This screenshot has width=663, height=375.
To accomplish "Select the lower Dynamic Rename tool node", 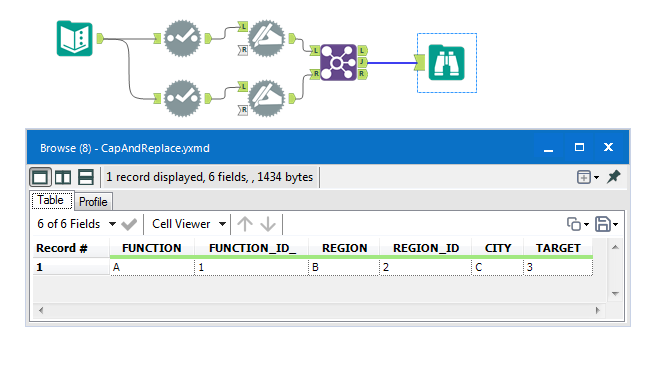I will click(x=266, y=98).
